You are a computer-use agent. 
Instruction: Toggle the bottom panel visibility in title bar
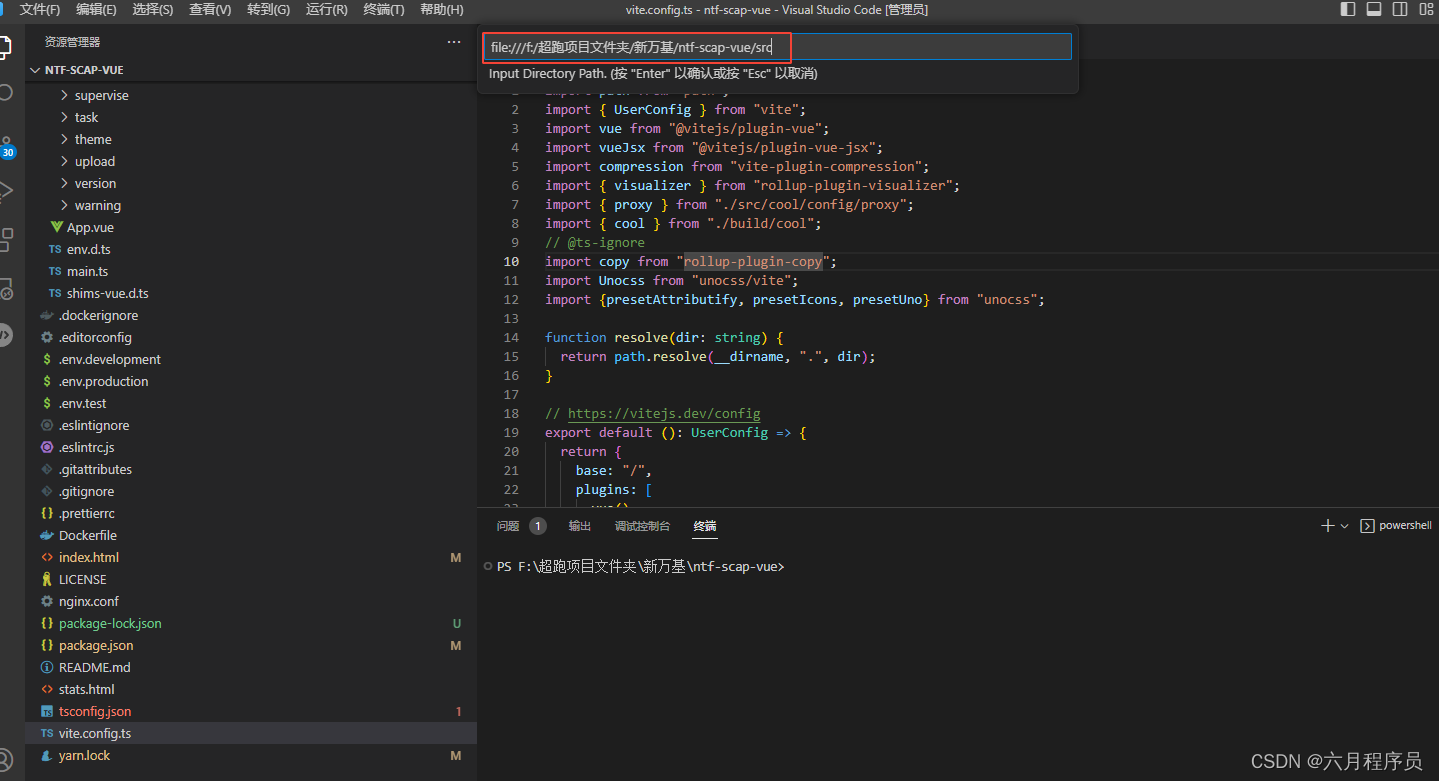(x=1373, y=10)
